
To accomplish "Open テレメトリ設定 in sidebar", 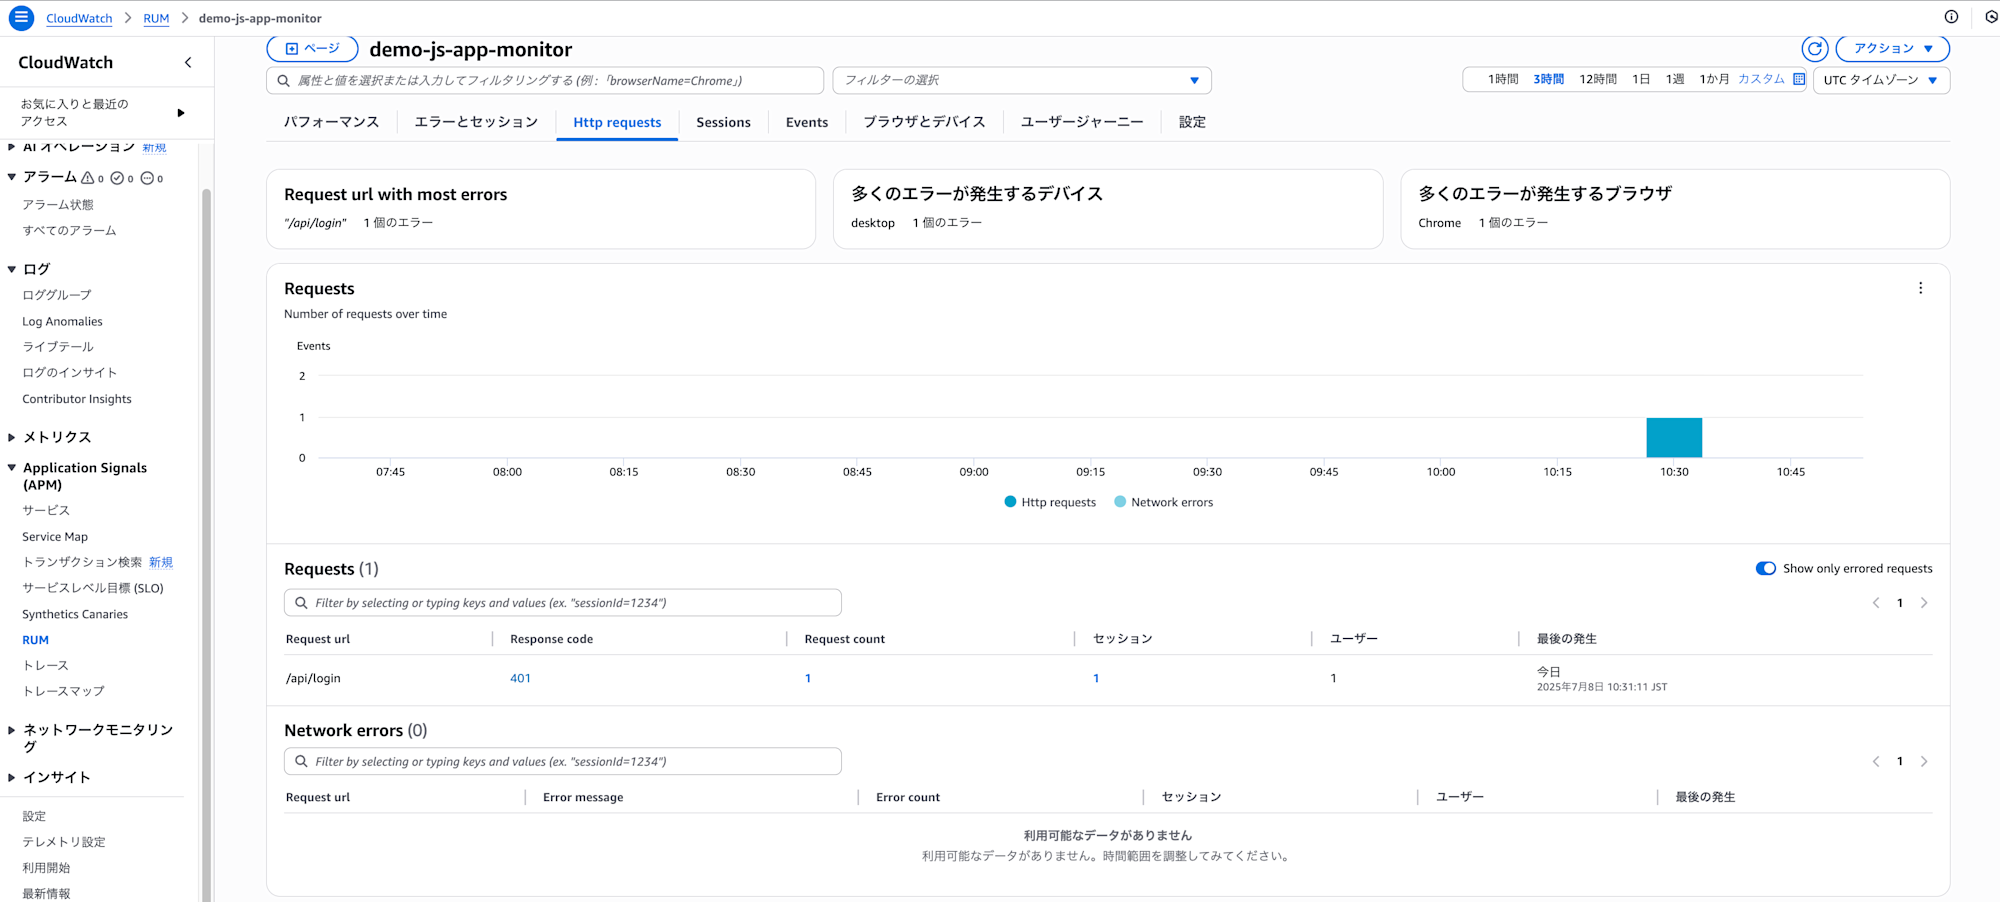I will coord(64,842).
